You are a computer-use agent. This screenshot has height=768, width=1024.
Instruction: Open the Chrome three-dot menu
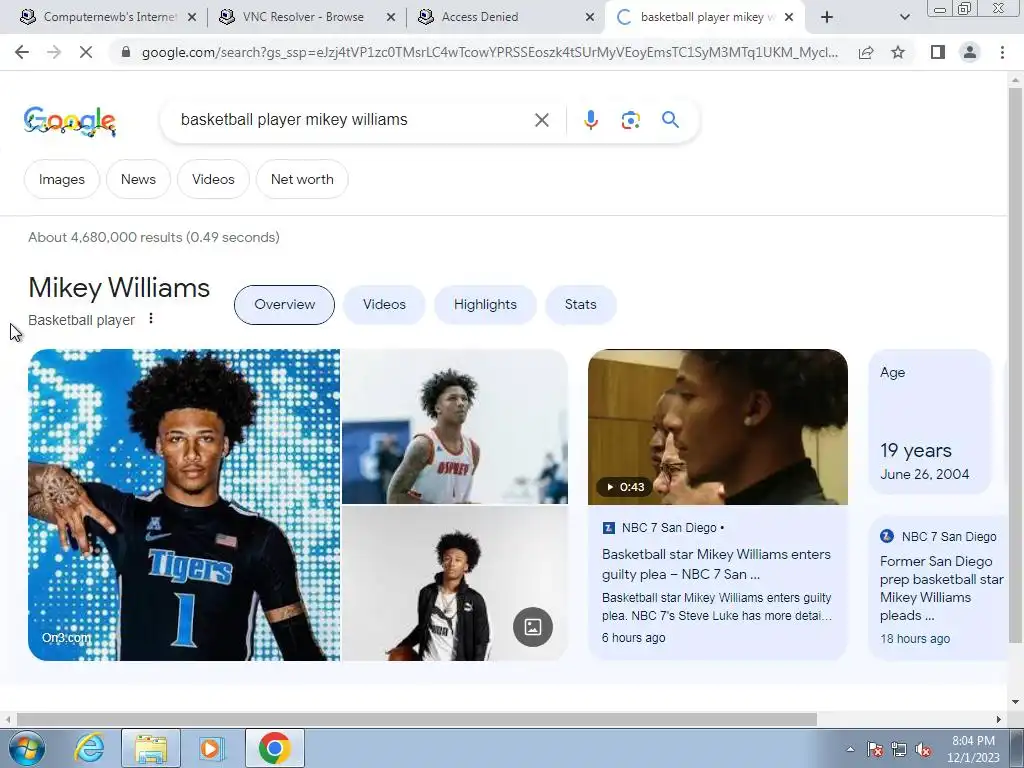pyautogui.click(x=1002, y=52)
